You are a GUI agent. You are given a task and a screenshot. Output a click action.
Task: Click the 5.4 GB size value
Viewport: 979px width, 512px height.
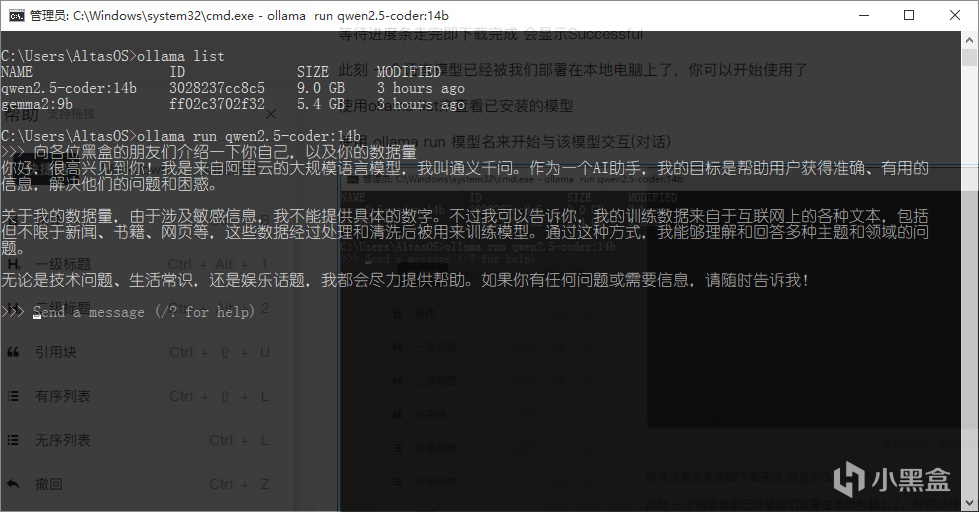[321, 104]
